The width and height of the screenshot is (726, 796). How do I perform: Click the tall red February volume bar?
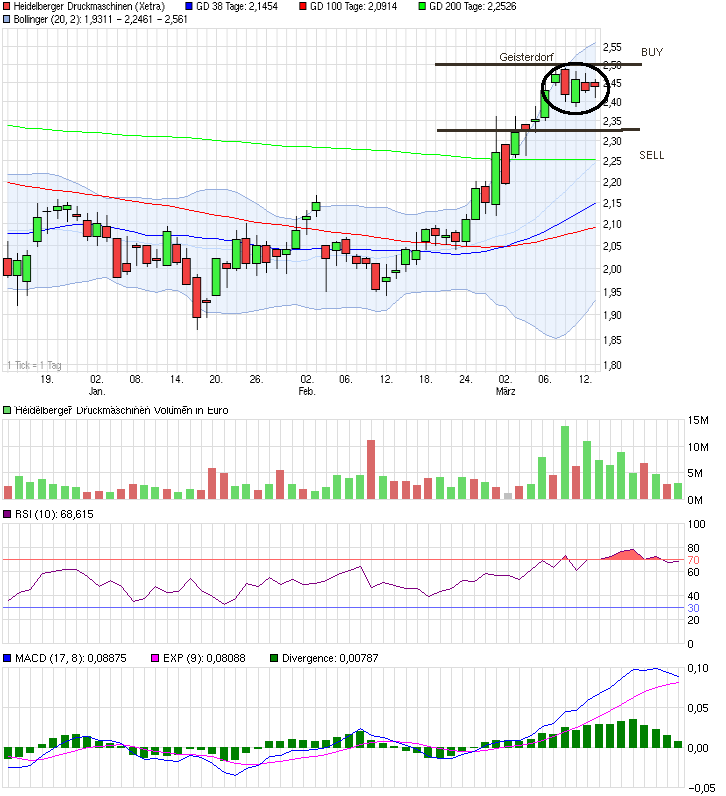[x=371, y=470]
